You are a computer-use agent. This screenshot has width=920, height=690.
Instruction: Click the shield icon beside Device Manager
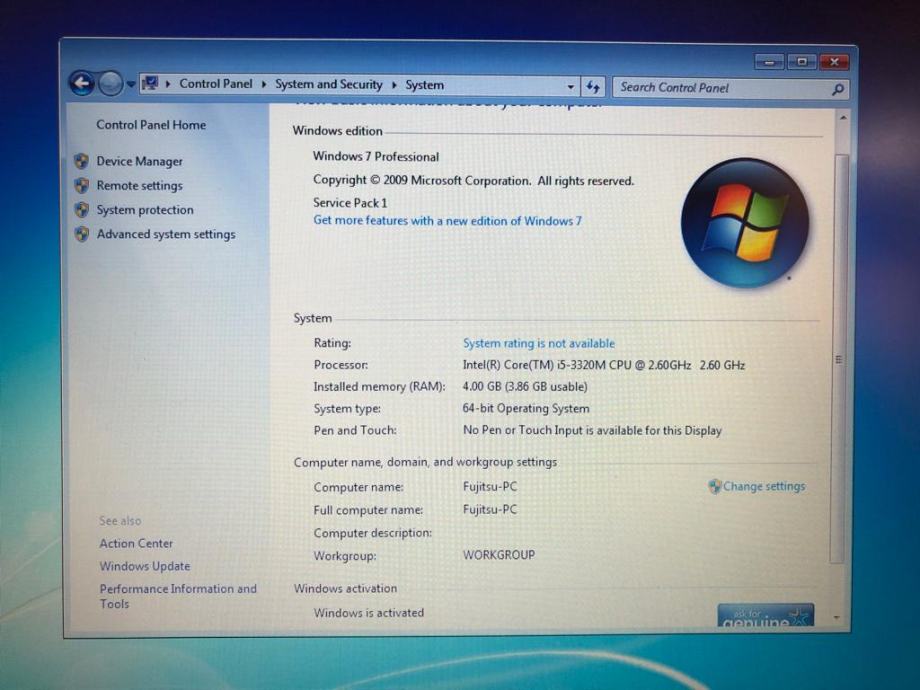tap(82, 161)
